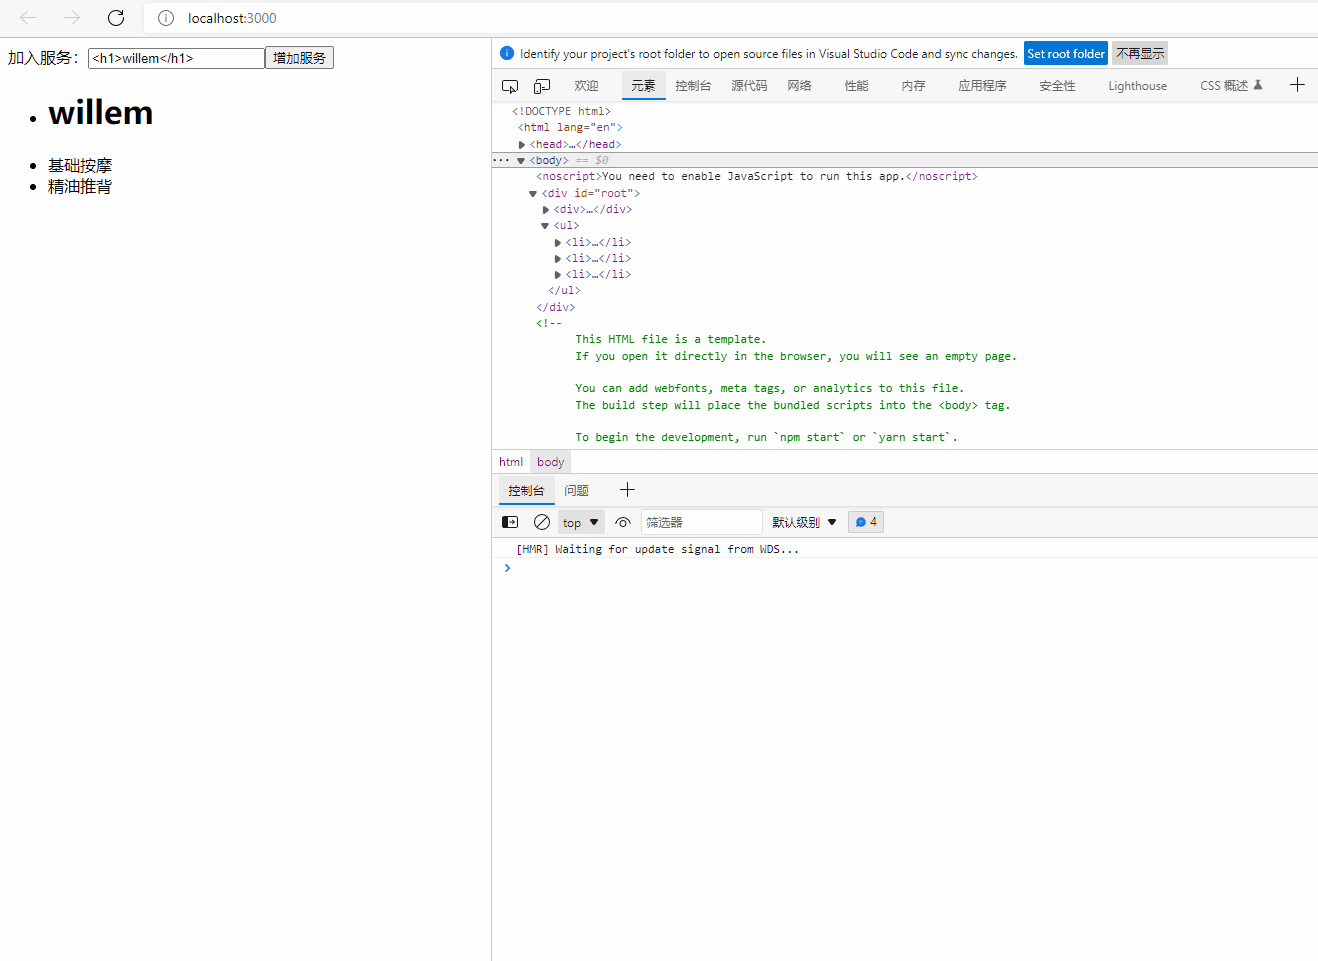
Task: Expand the second li element
Action: click(x=558, y=259)
